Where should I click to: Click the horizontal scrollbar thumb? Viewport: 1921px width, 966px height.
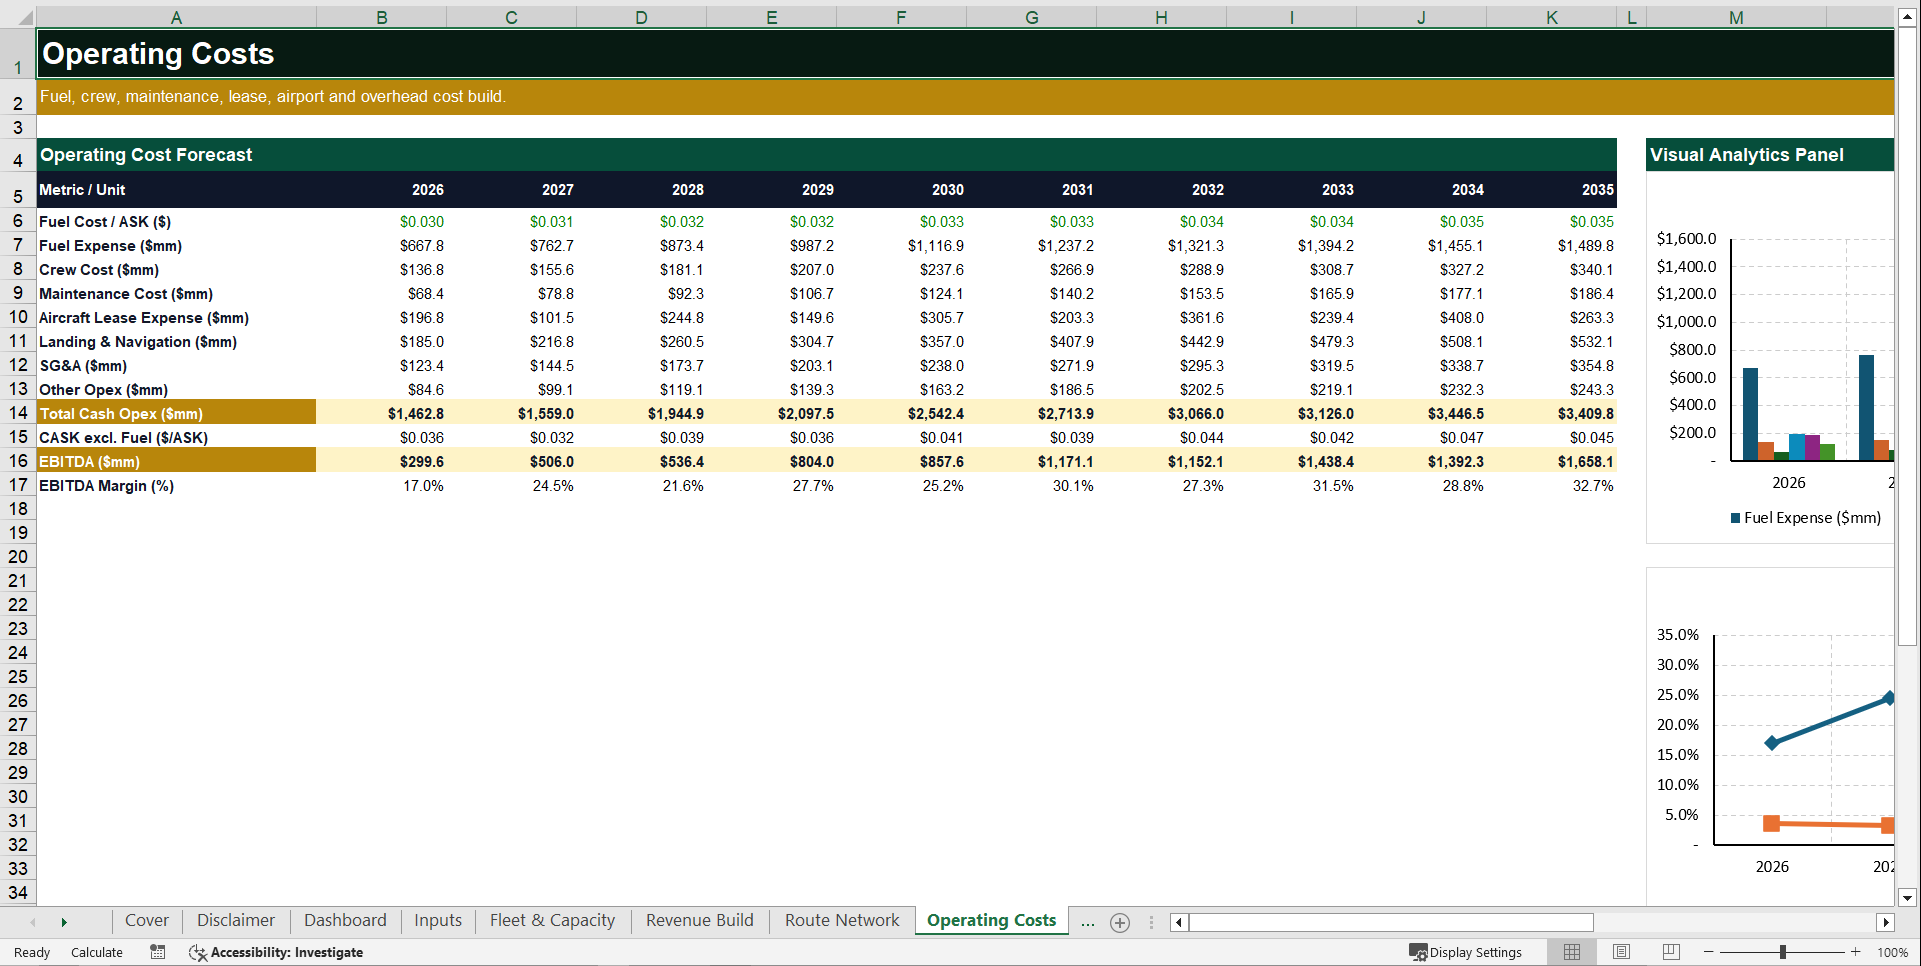(x=1391, y=922)
